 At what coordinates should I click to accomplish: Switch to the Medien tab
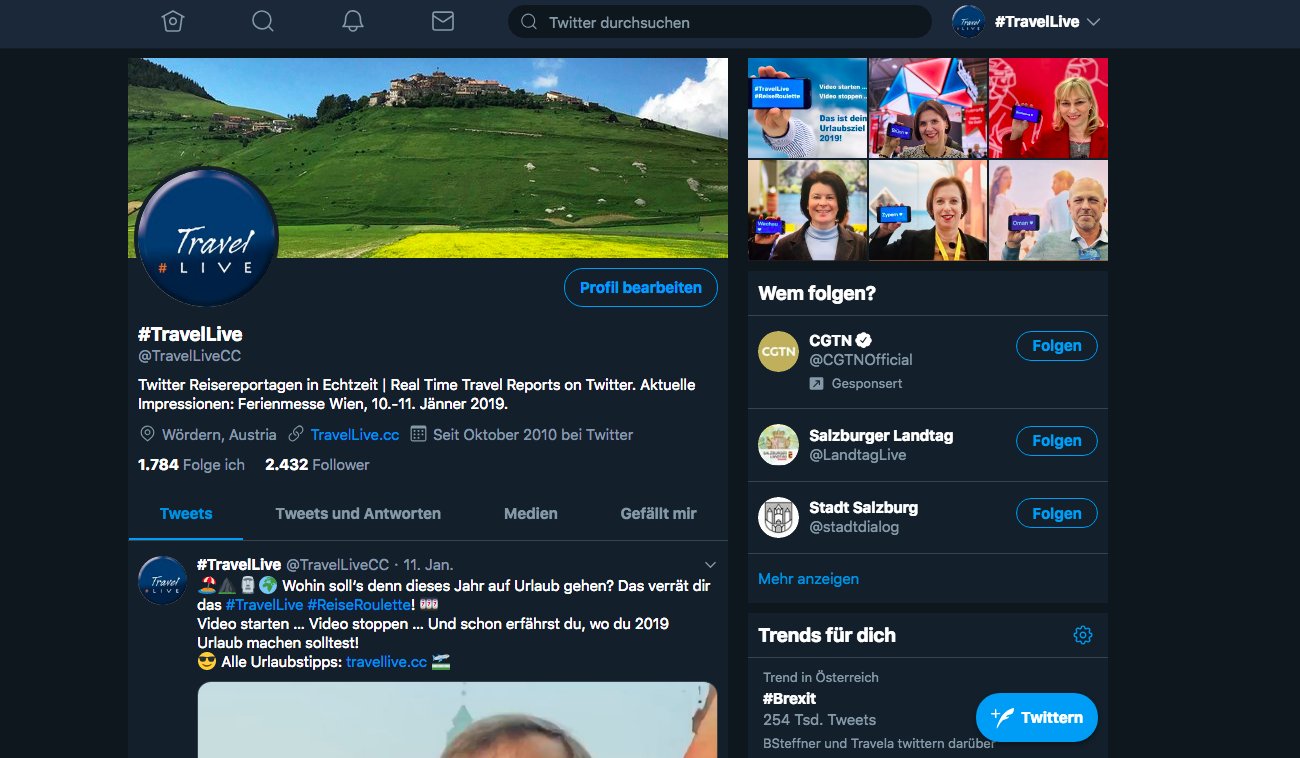[x=531, y=514]
